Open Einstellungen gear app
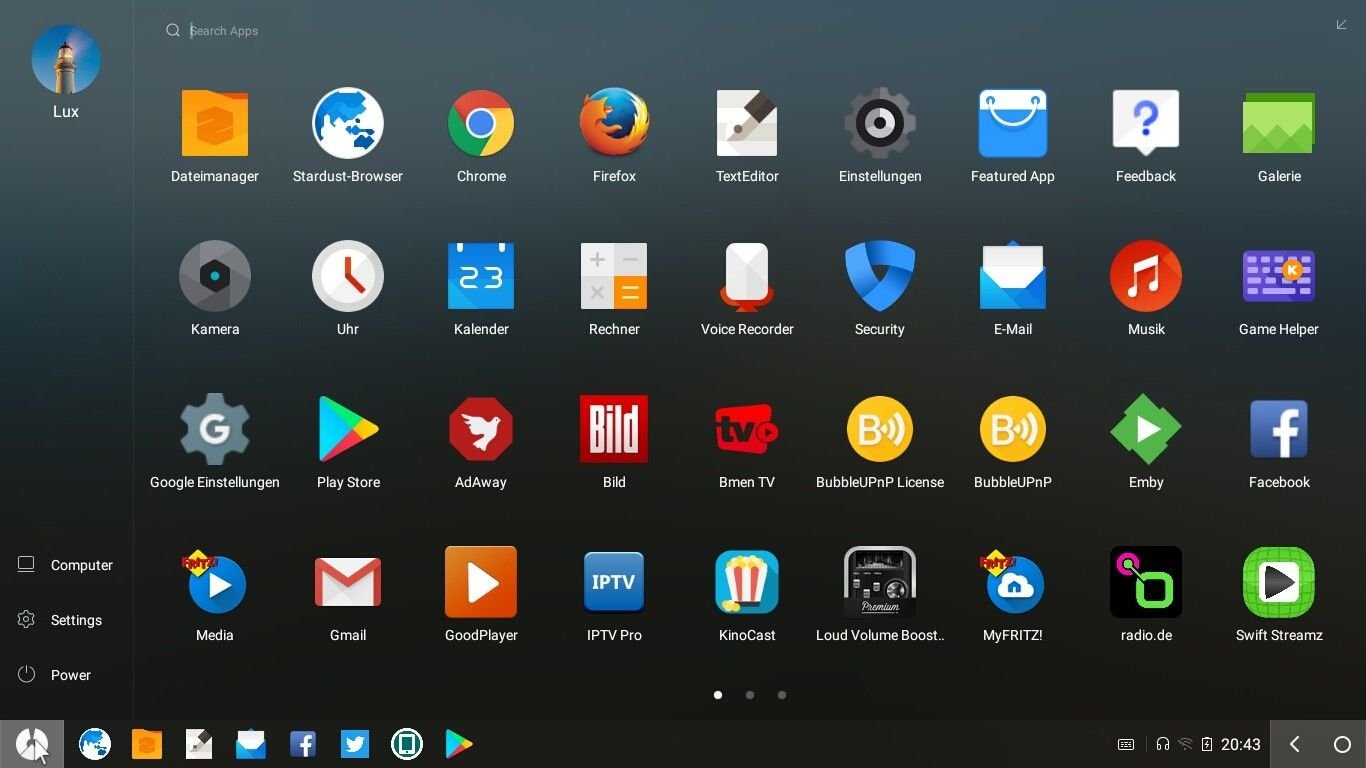The image size is (1366, 768). (x=880, y=123)
